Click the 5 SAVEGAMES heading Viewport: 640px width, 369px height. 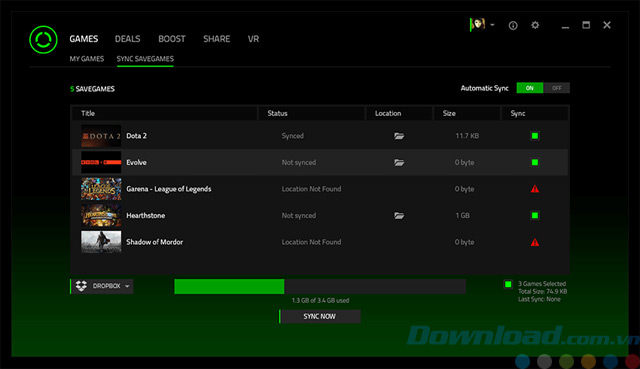tap(92, 89)
